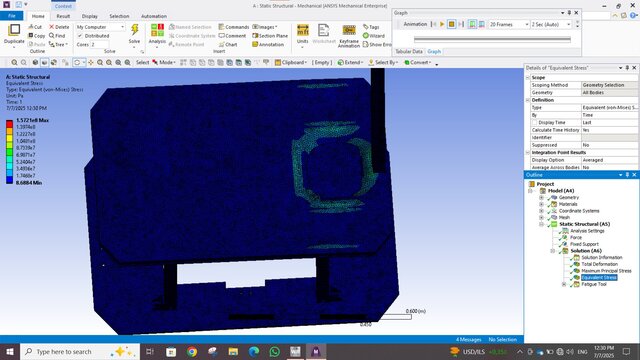Open the selection Mode dropdown
The height and width of the screenshot is (360, 640).
[164, 62]
